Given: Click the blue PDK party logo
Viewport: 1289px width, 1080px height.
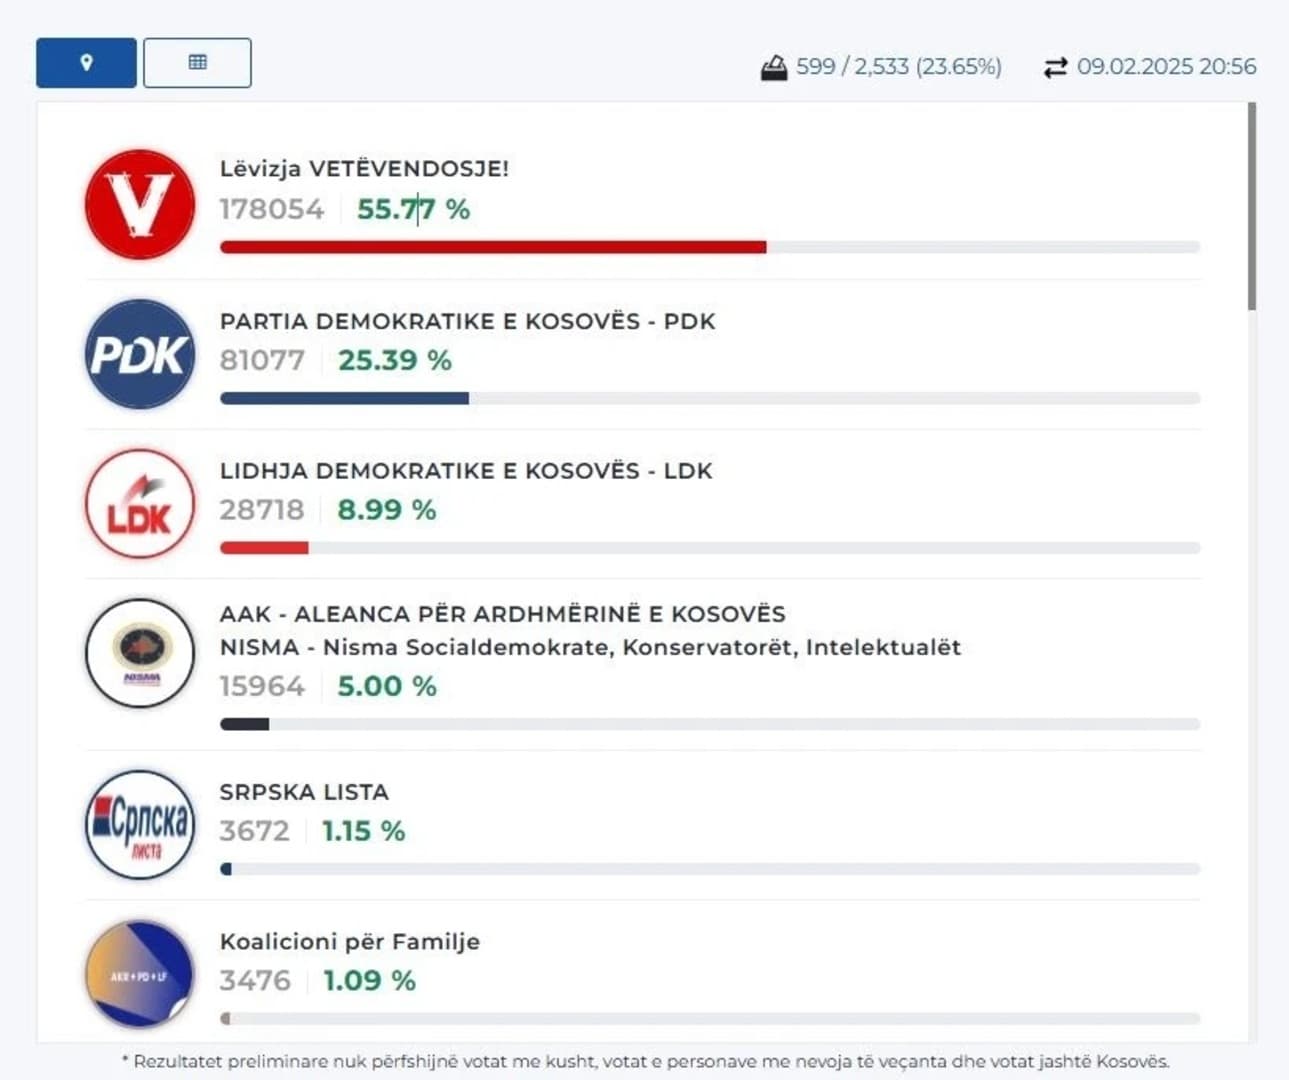Looking at the screenshot, I should coord(139,355).
